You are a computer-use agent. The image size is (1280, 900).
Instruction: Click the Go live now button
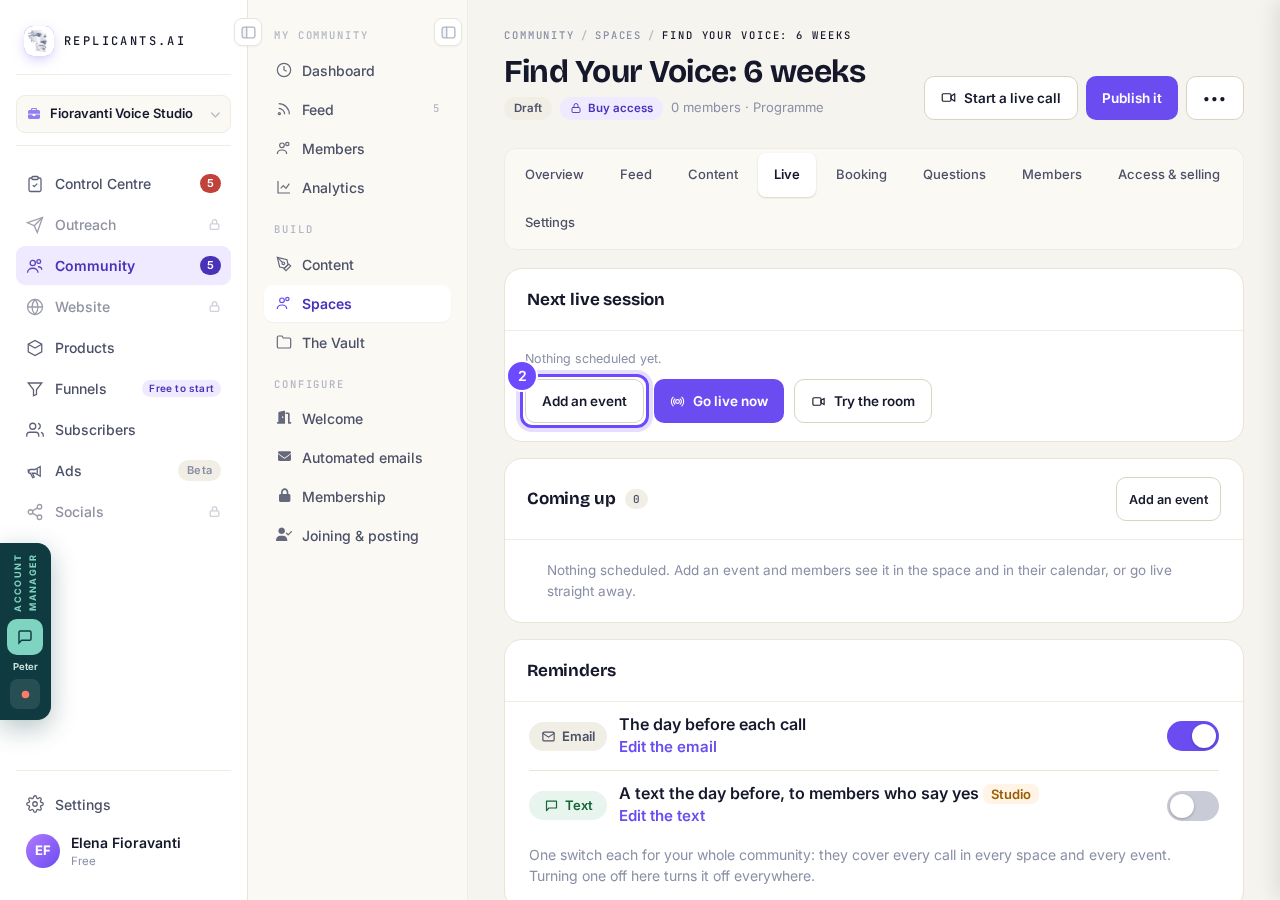[x=719, y=401]
